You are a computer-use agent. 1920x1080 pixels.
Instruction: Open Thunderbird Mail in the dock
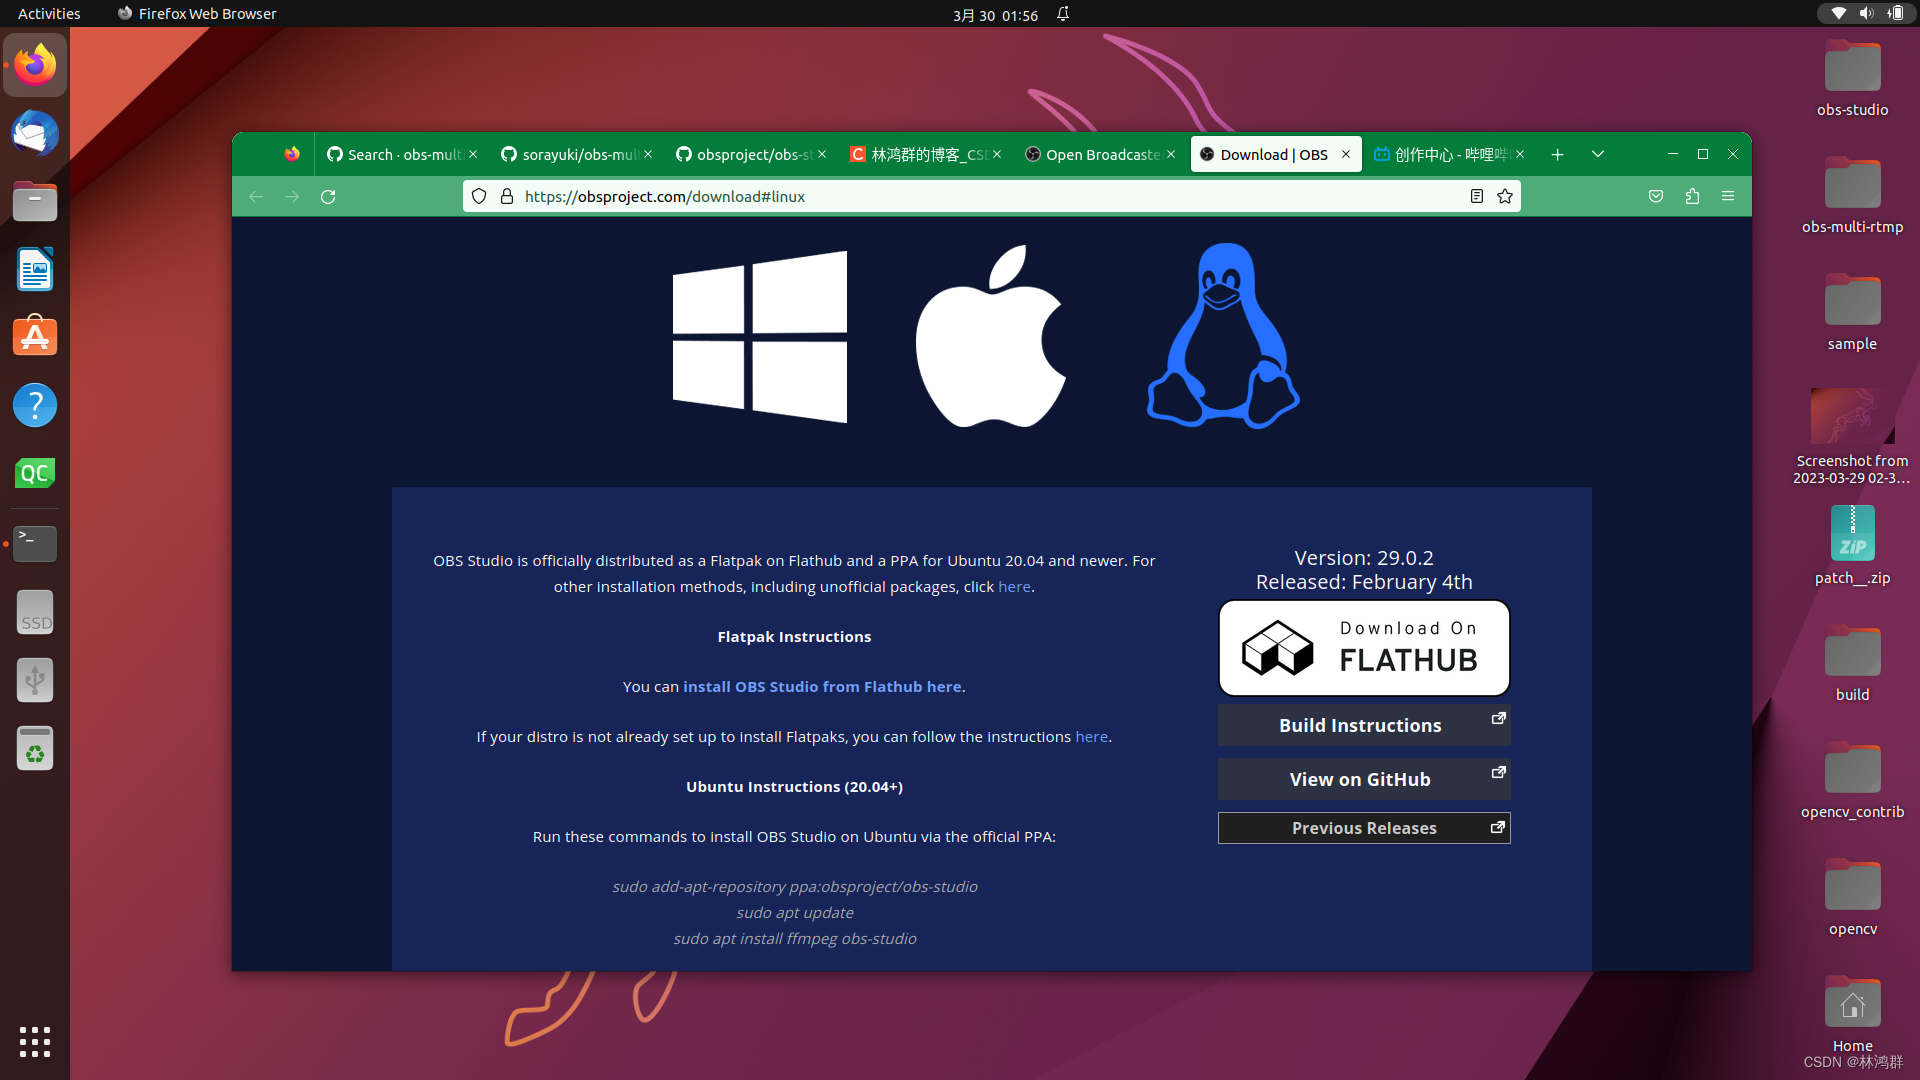[35, 133]
